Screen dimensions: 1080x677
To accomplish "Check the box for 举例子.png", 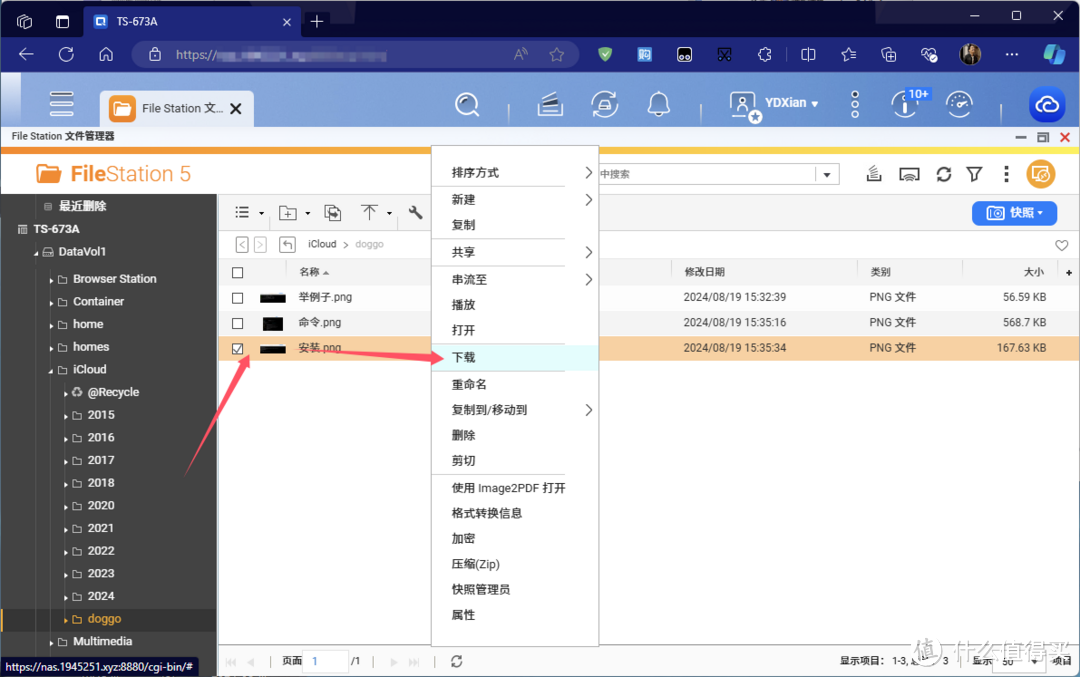I will 238,298.
